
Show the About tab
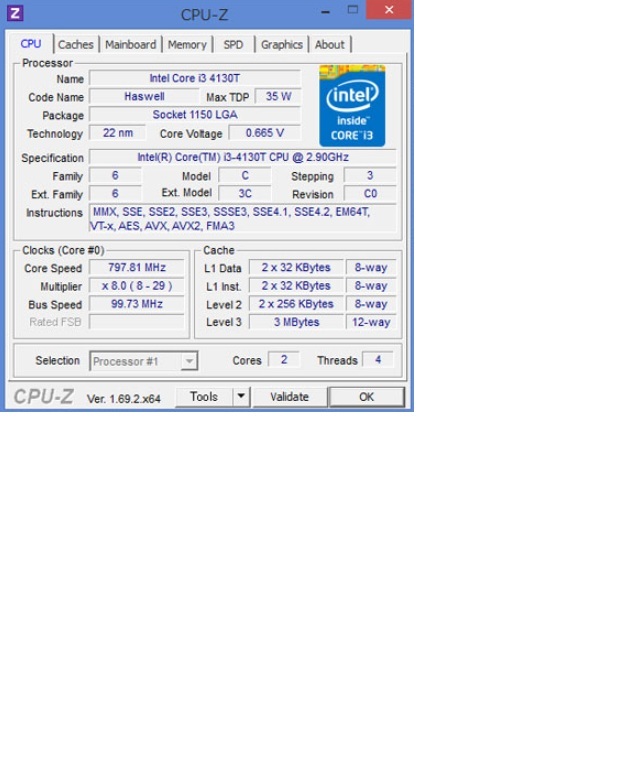click(330, 44)
